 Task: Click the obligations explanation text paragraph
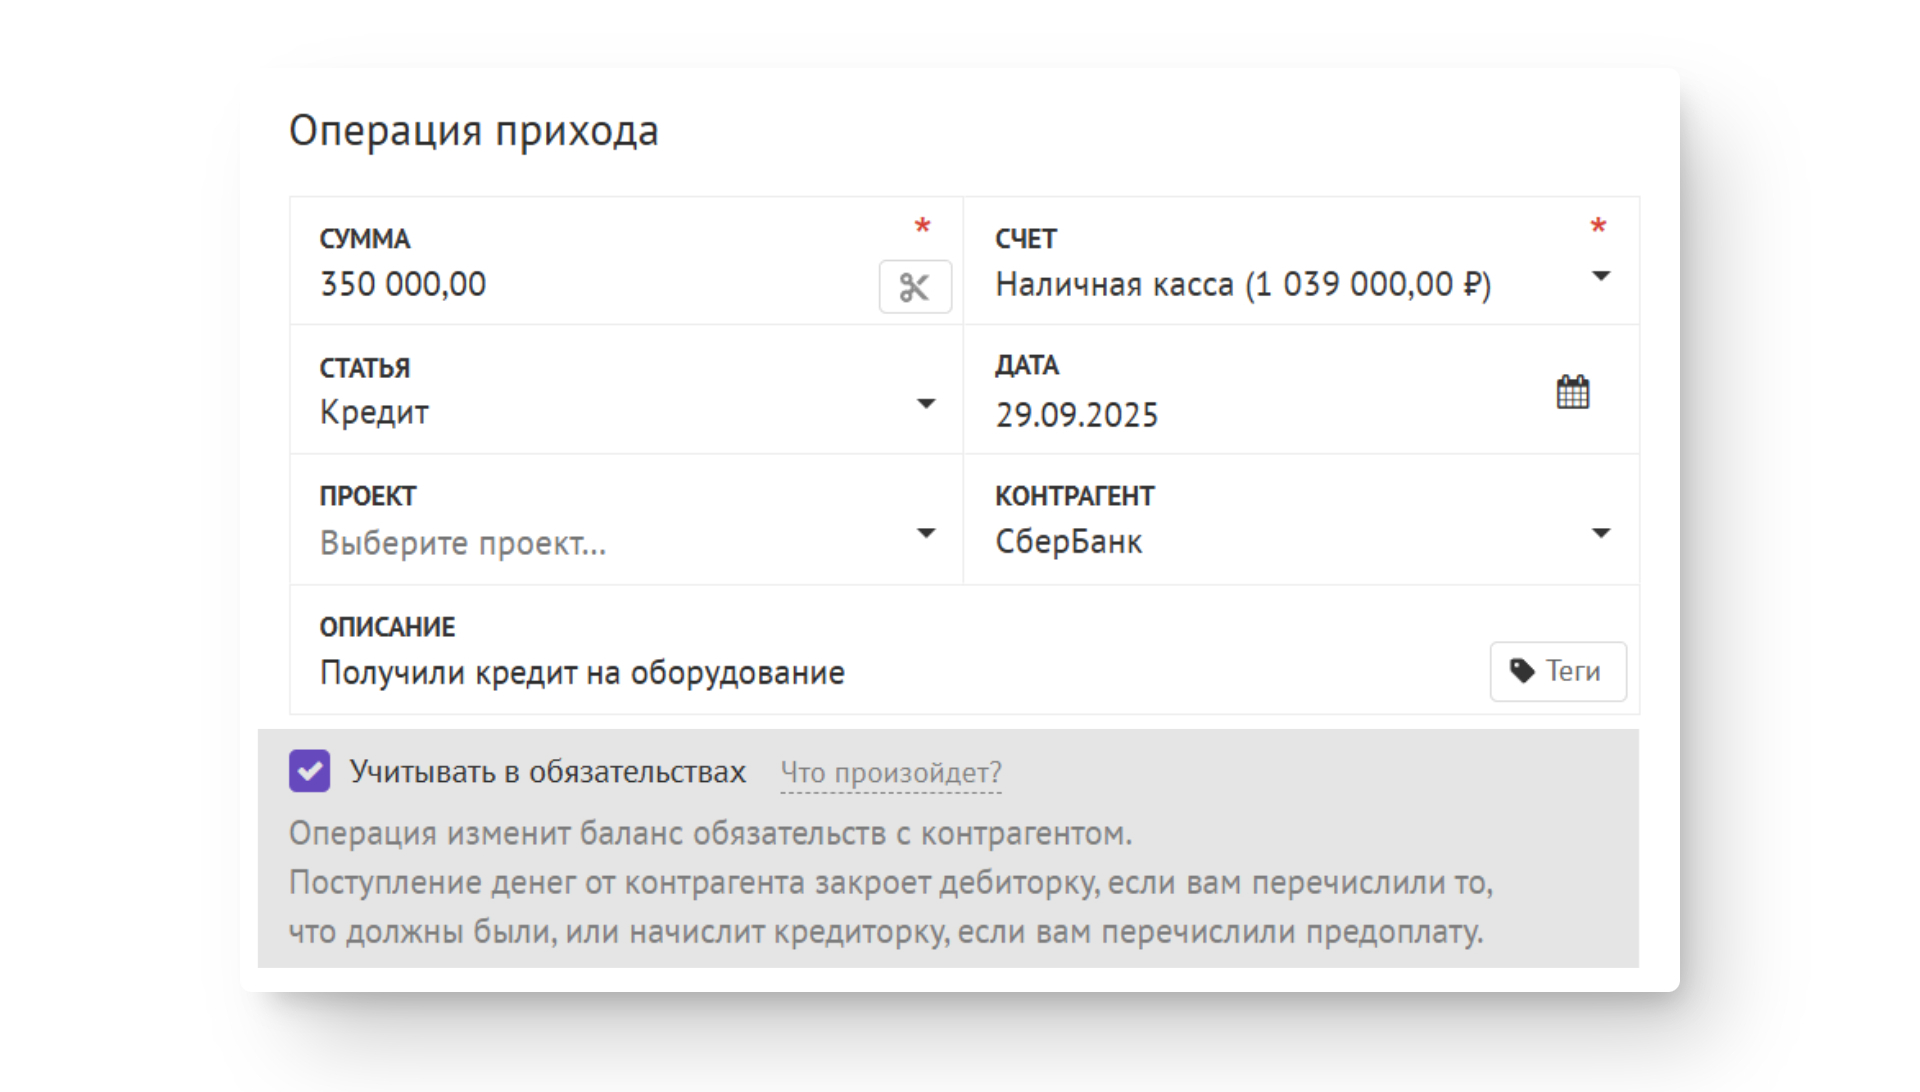click(x=889, y=883)
